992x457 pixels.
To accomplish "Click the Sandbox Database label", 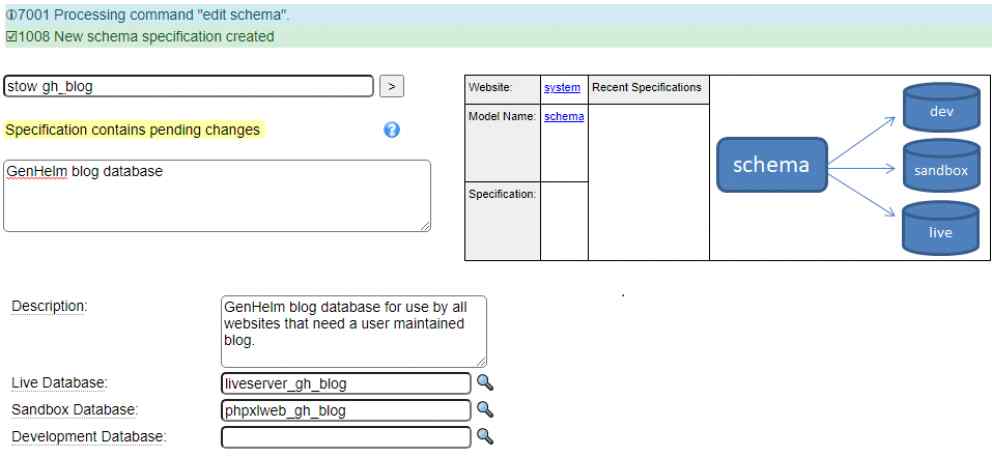I will point(75,410).
